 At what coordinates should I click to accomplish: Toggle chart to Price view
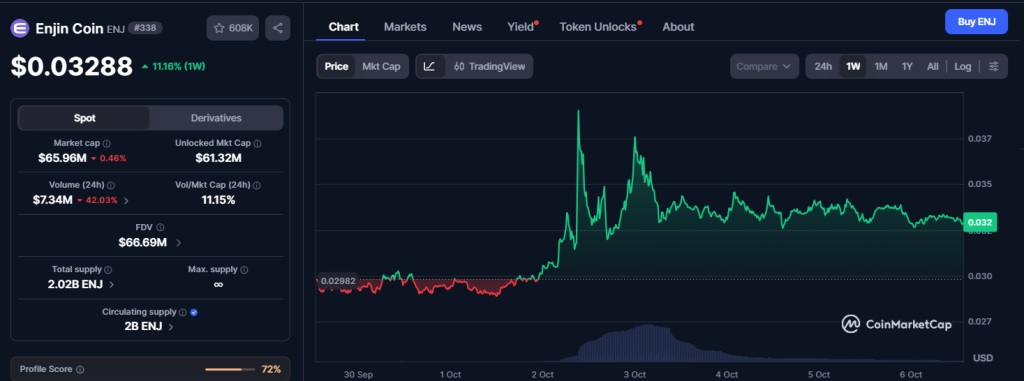click(336, 66)
